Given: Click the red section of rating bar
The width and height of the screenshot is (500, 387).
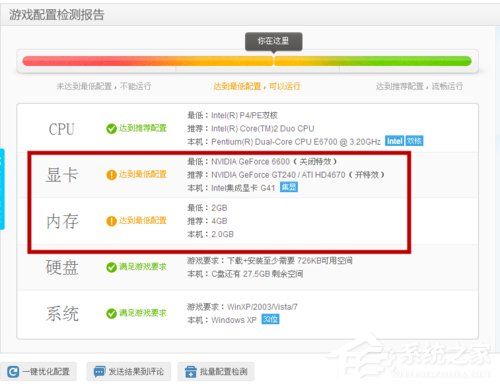Looking at the screenshot, I should 83,61.
